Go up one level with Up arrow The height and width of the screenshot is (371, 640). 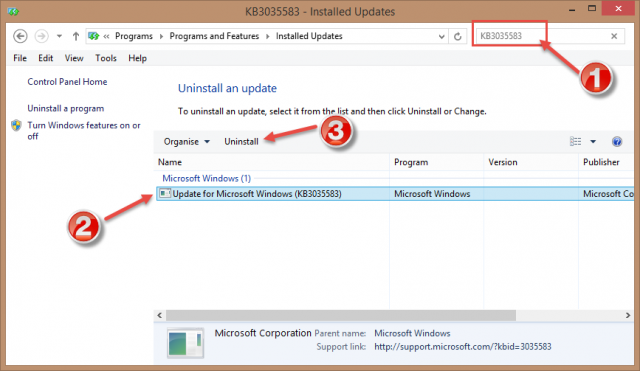76,36
